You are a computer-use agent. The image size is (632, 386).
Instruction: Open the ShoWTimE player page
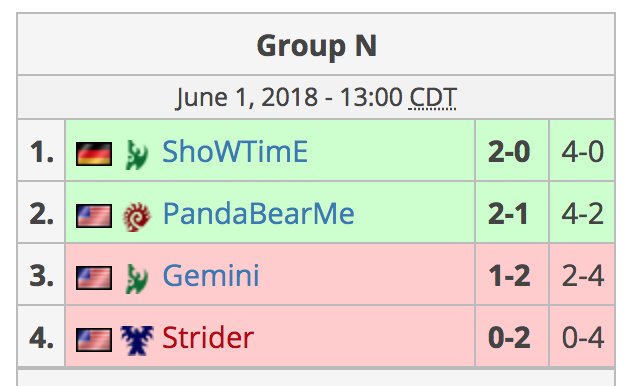pos(235,151)
